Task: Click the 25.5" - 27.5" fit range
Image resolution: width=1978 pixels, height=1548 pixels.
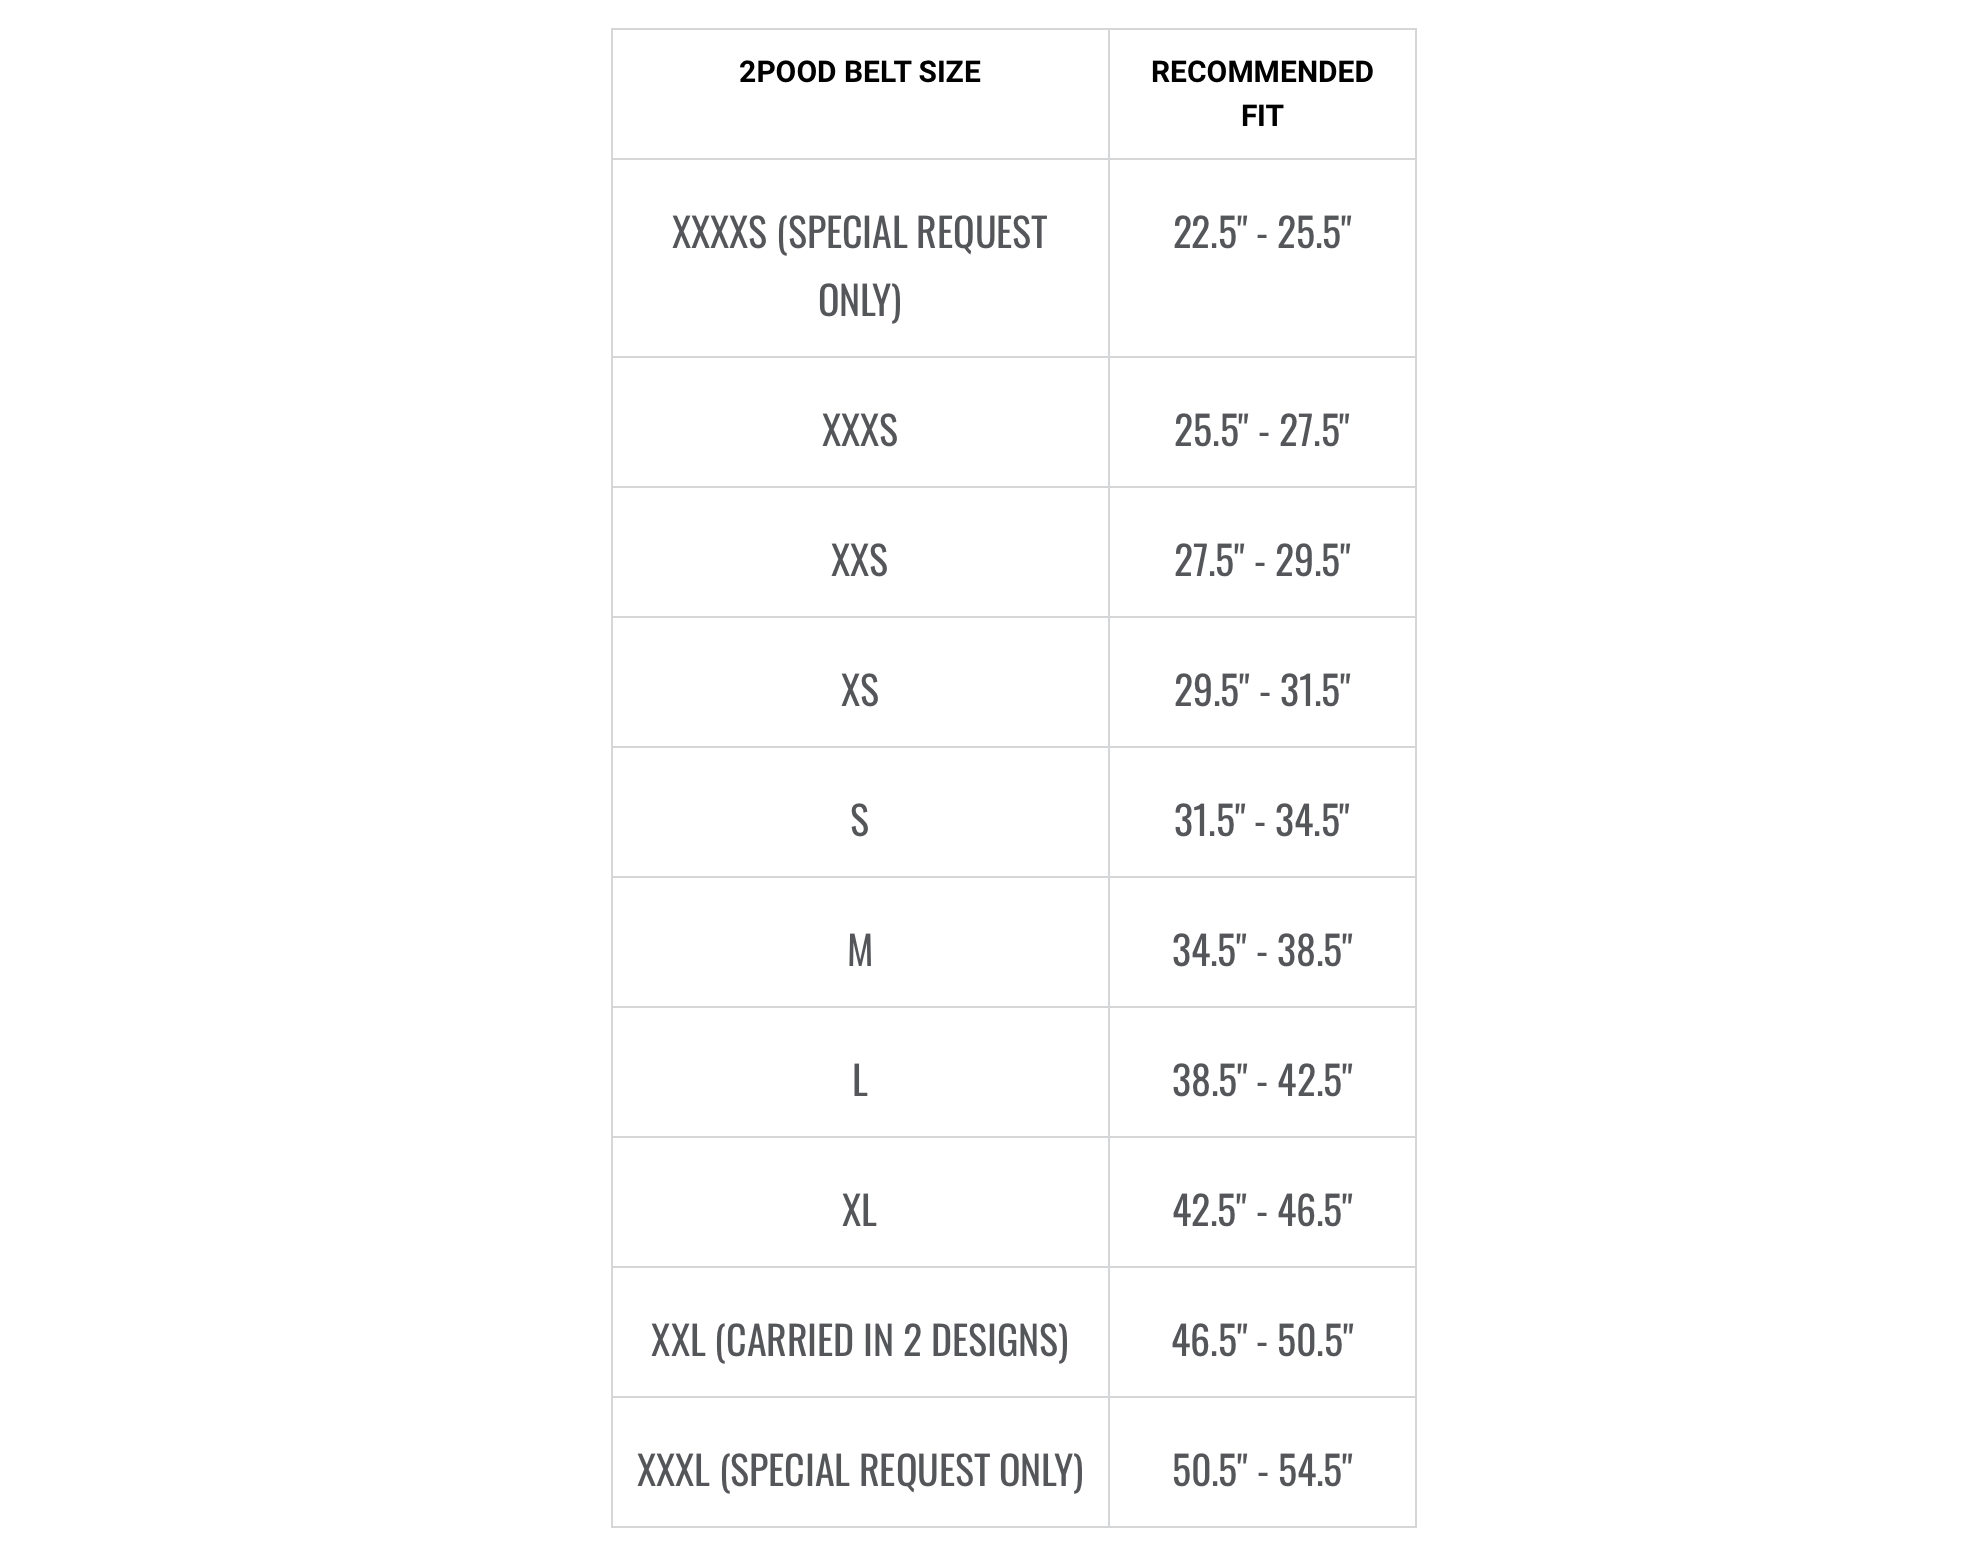Action: pyautogui.click(x=1262, y=431)
